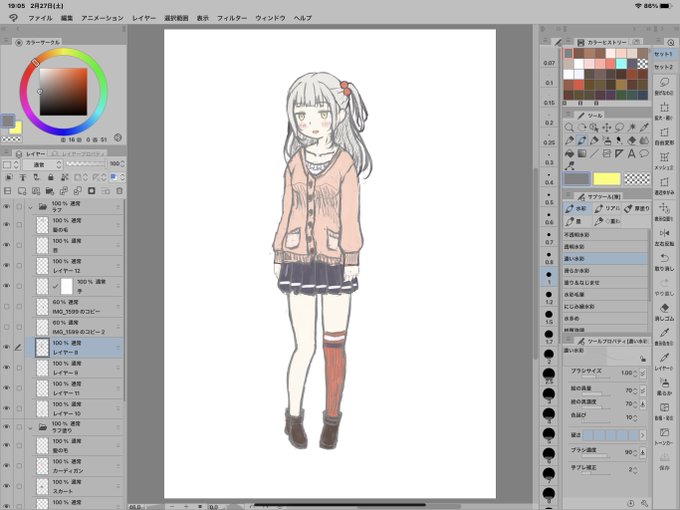The width and height of the screenshot is (680, 510).
Task: Select the Gradient tool
Action: click(582, 154)
